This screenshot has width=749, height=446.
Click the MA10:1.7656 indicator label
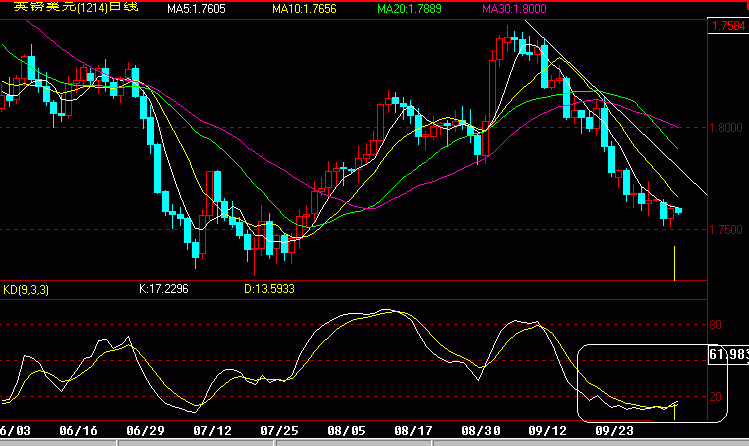[x=304, y=9]
